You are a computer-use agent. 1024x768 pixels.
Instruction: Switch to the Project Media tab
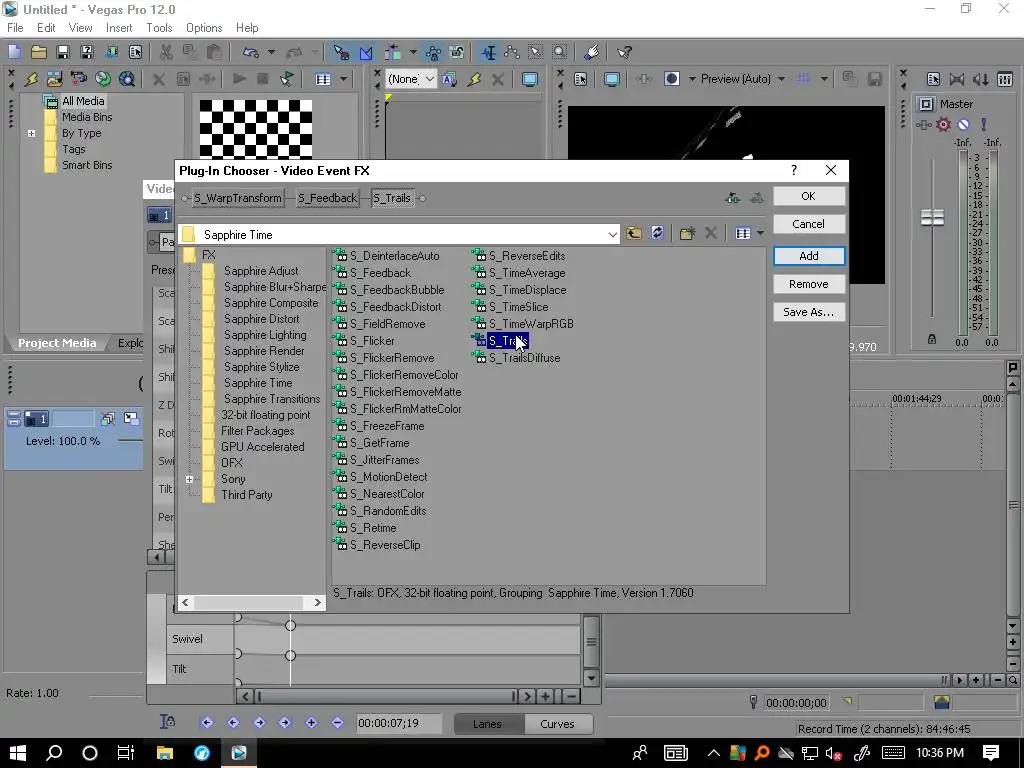coord(57,343)
